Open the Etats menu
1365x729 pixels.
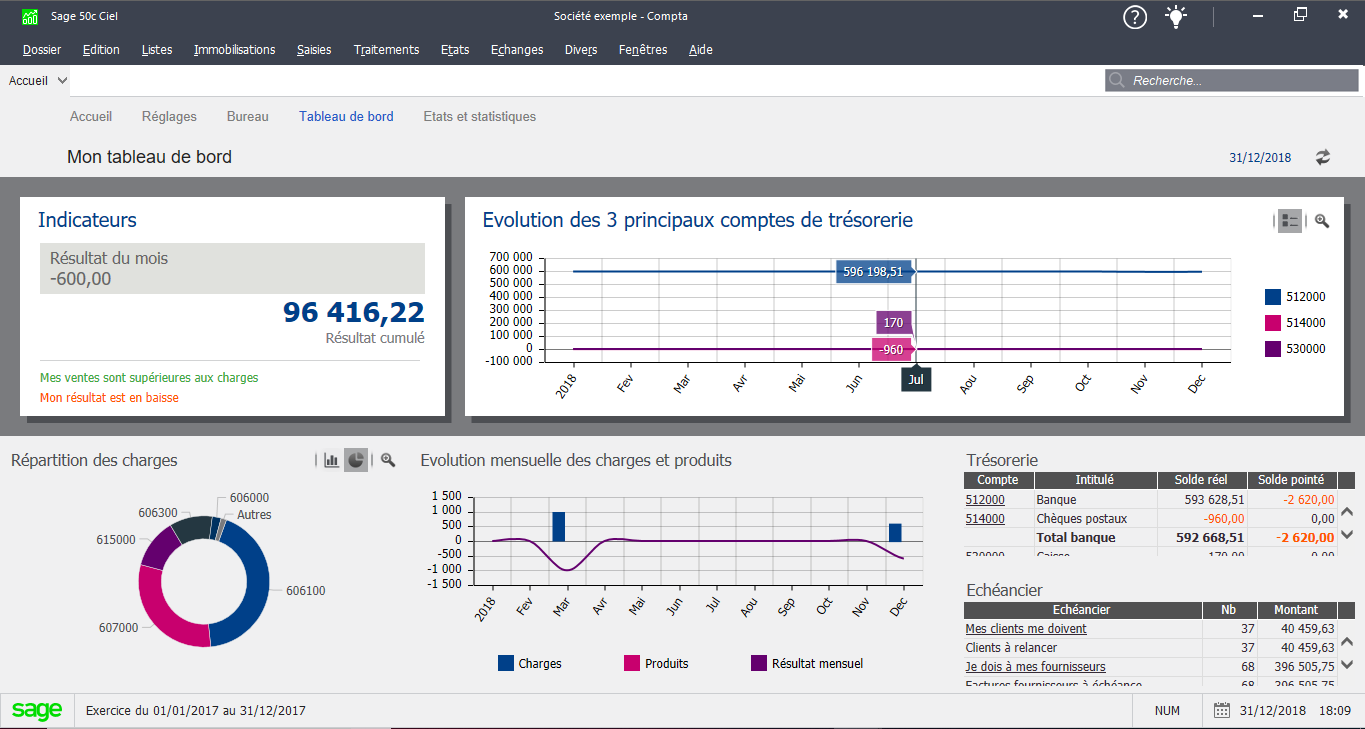click(x=455, y=50)
